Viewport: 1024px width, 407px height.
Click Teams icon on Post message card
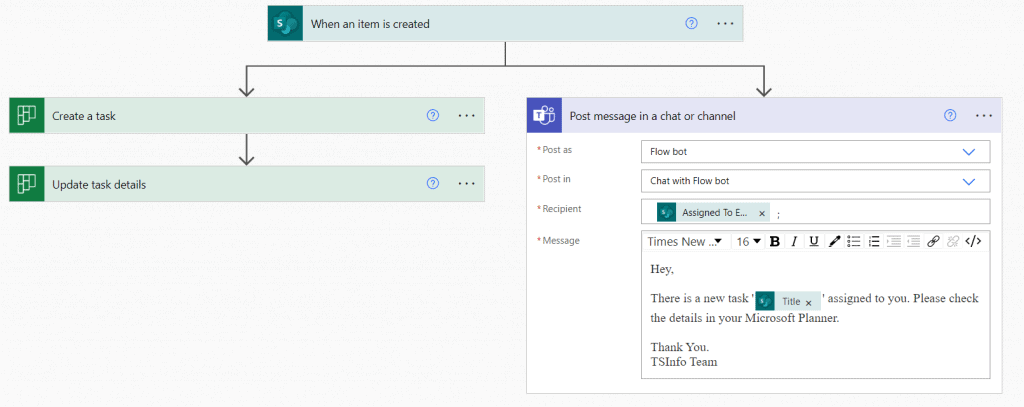pos(545,116)
